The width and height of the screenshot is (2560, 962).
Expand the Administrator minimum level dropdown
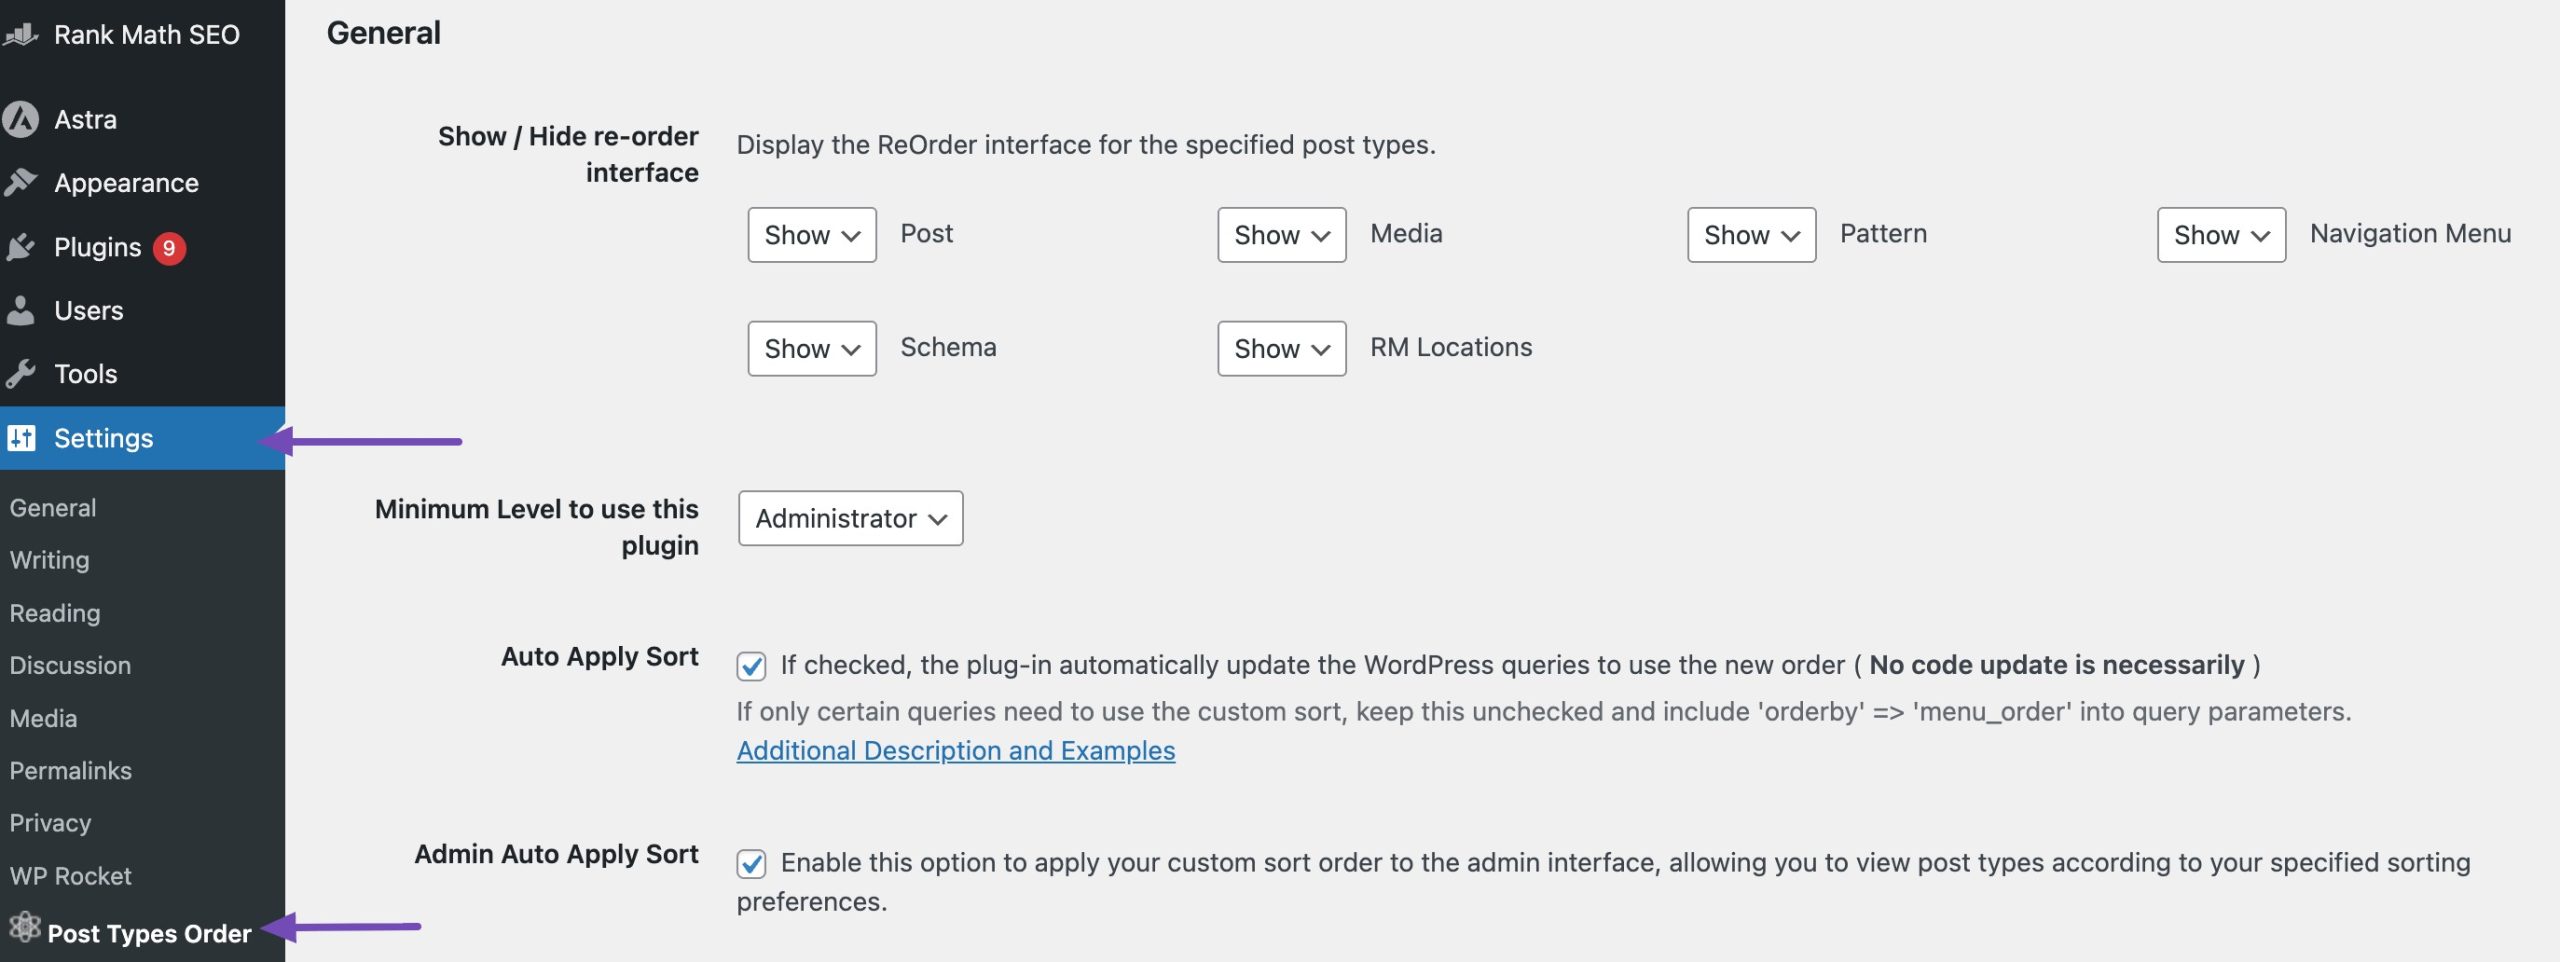(851, 518)
